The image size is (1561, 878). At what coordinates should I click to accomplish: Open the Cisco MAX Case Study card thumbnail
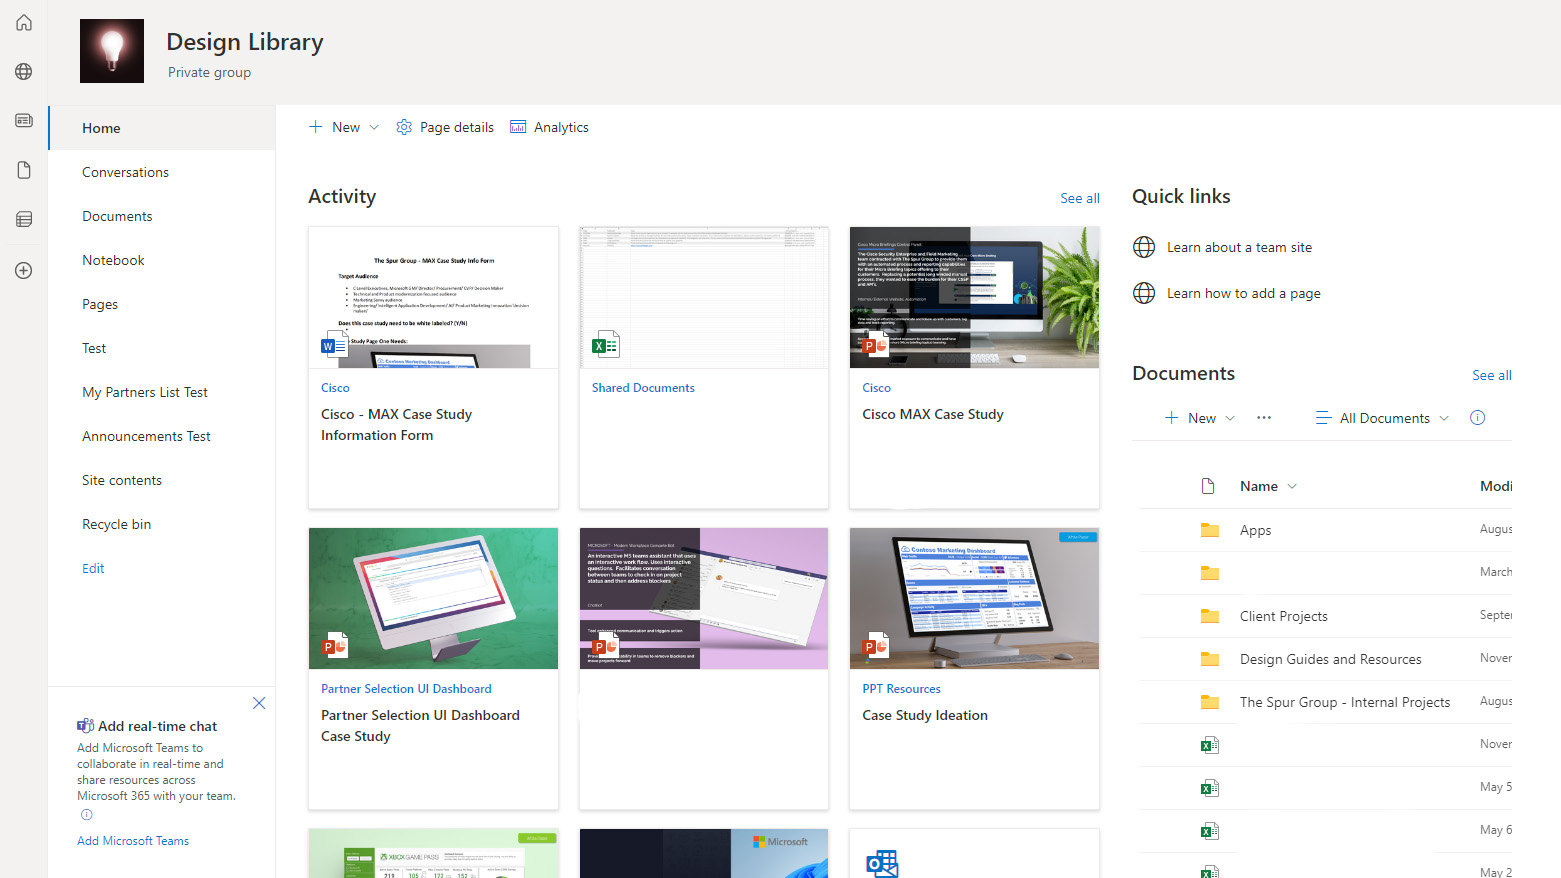pos(974,297)
